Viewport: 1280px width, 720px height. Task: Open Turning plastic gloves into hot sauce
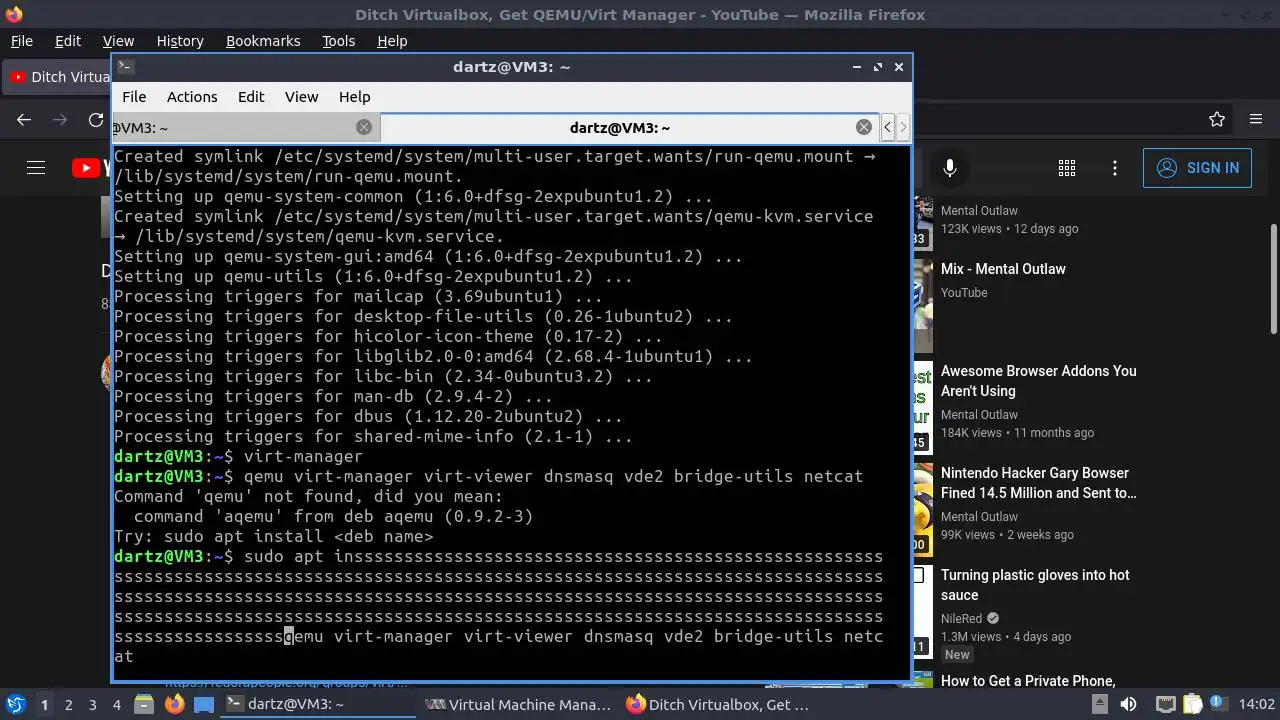[1035, 585]
